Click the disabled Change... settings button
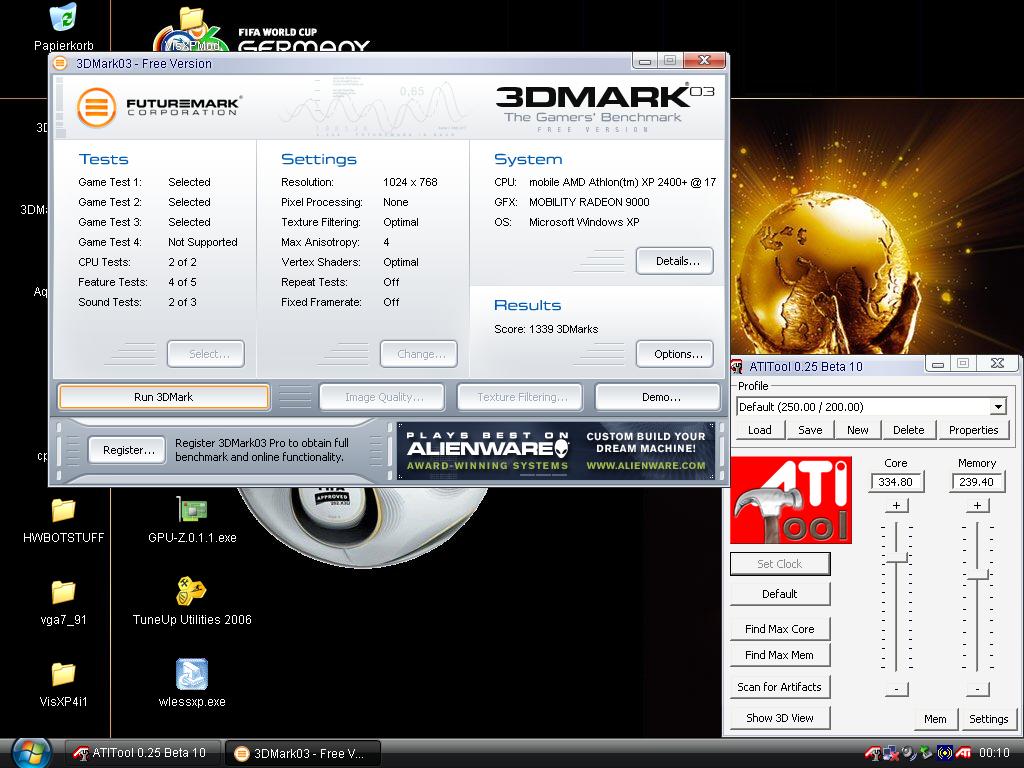This screenshot has width=1024, height=768. 419,354
